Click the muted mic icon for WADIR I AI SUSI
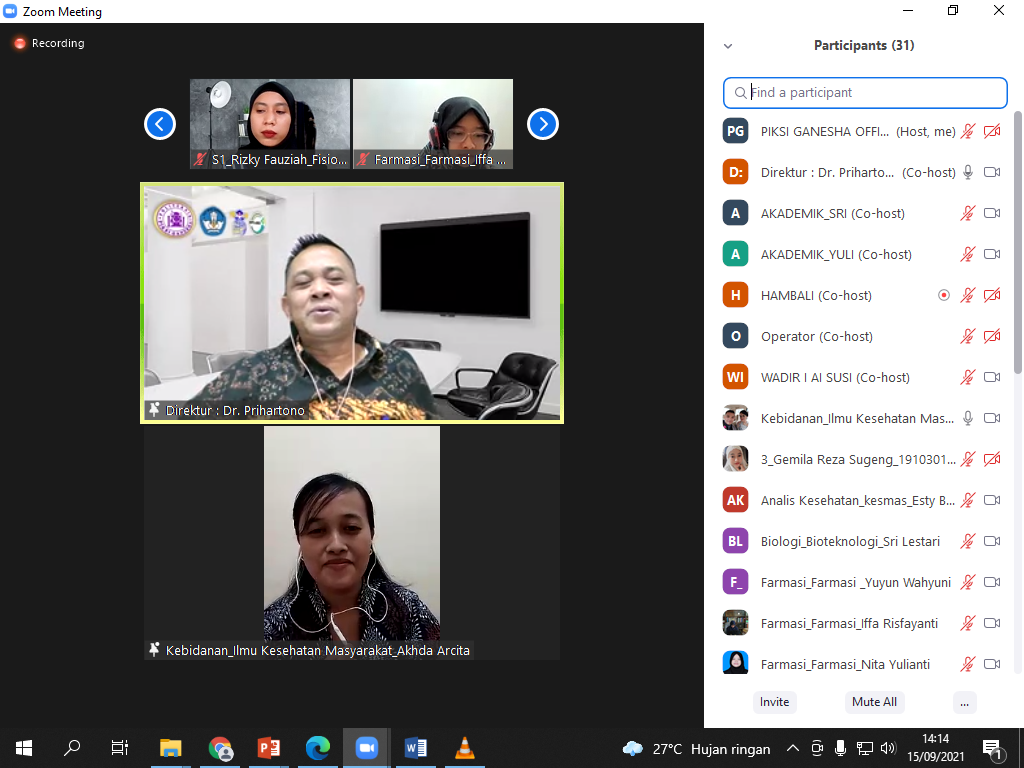 click(x=968, y=377)
